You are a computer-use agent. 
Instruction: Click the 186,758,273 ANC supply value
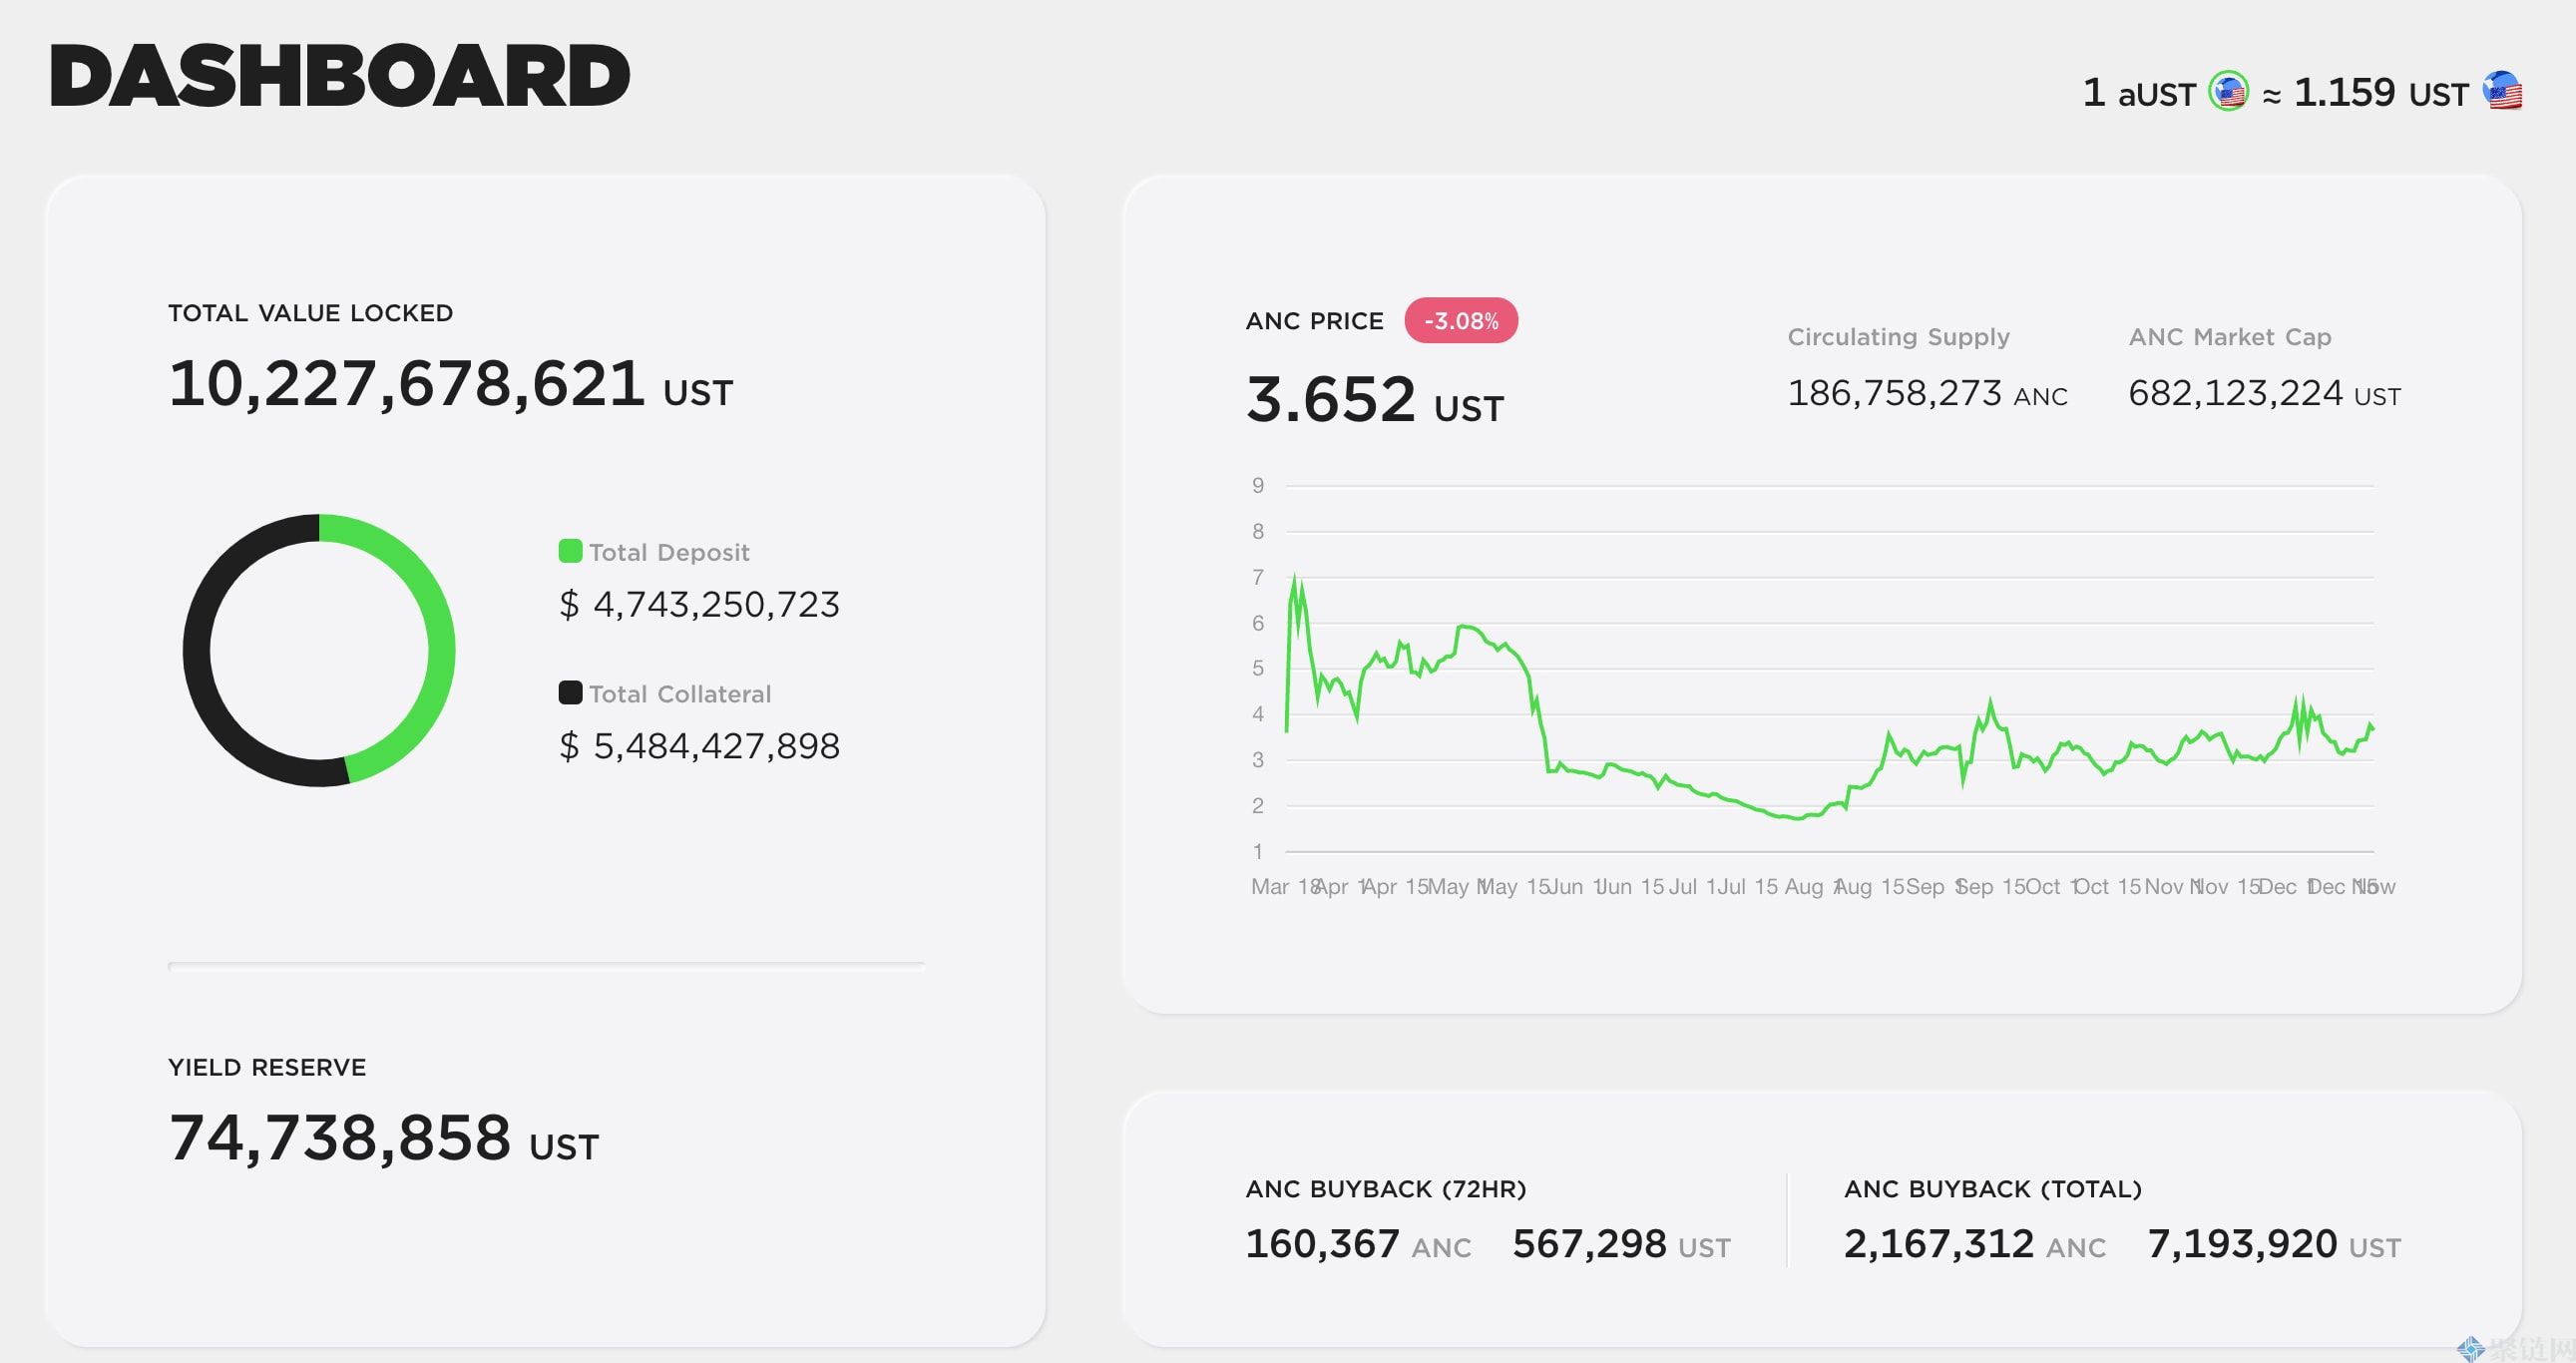[x=1927, y=393]
